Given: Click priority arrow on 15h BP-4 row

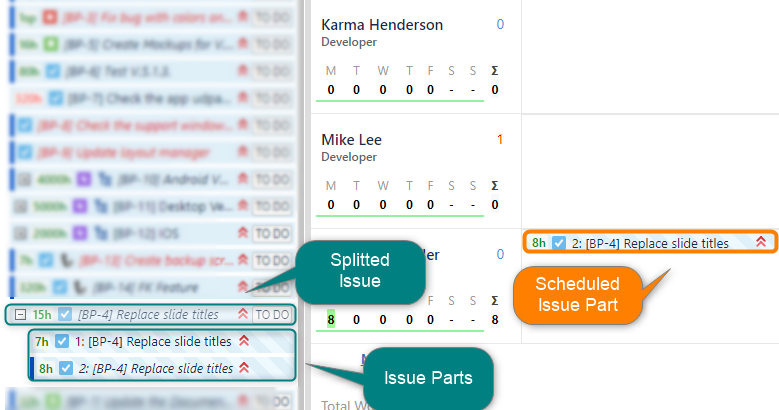Looking at the screenshot, I should click(243, 314).
